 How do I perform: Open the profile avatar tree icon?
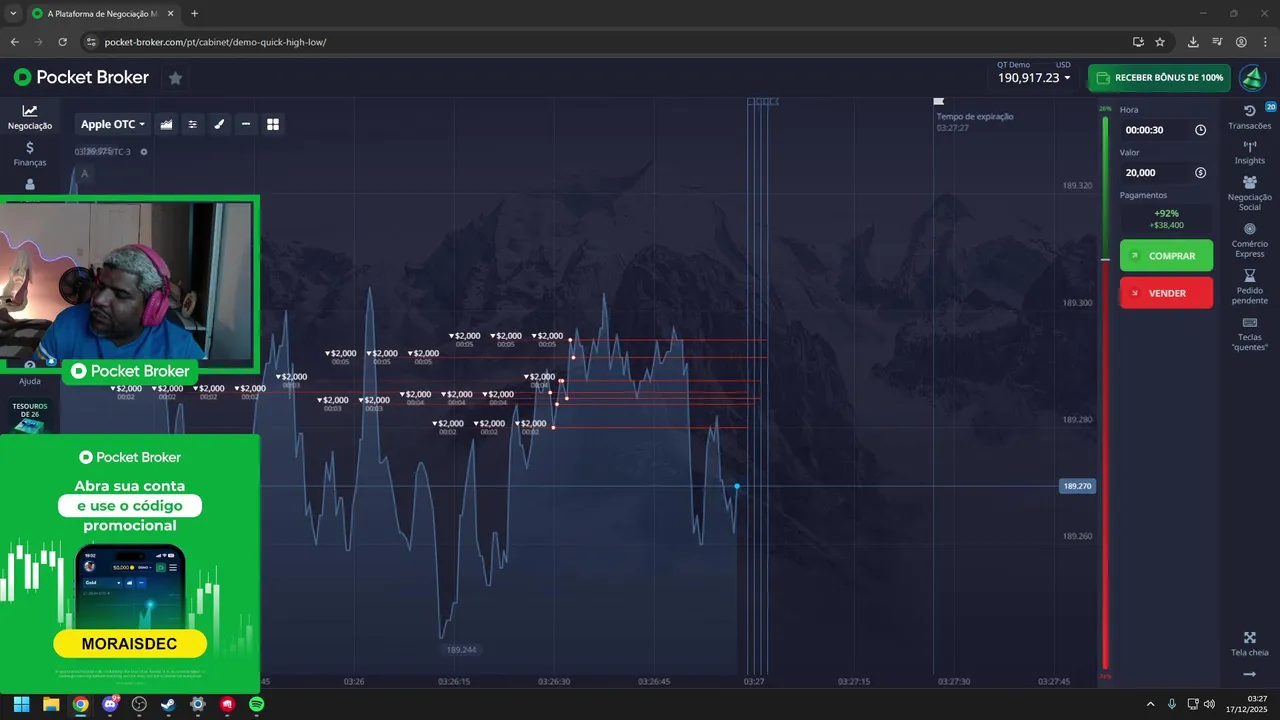(1252, 77)
